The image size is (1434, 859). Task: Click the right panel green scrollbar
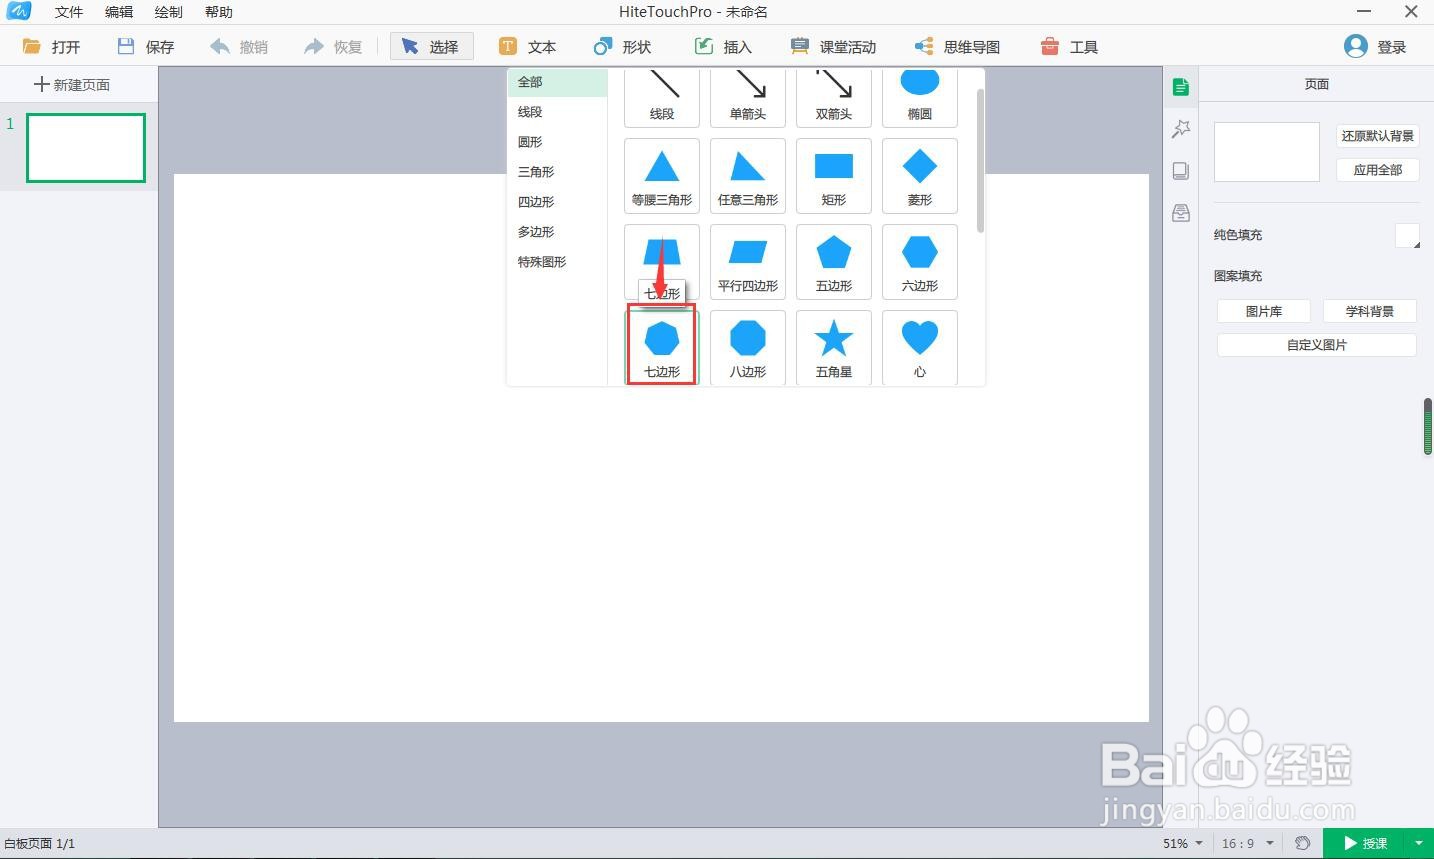tap(1429, 427)
